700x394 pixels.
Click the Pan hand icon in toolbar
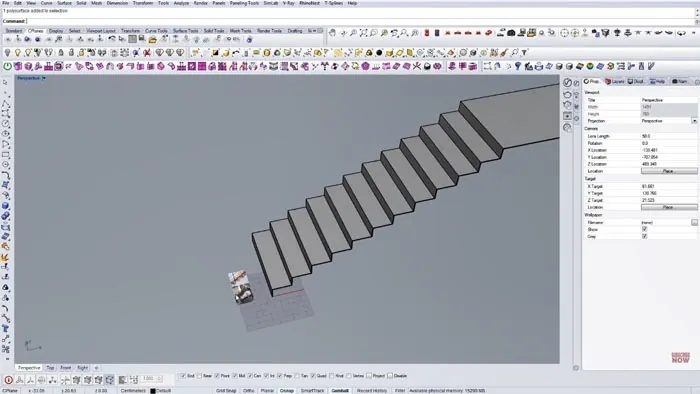click(x=332, y=33)
